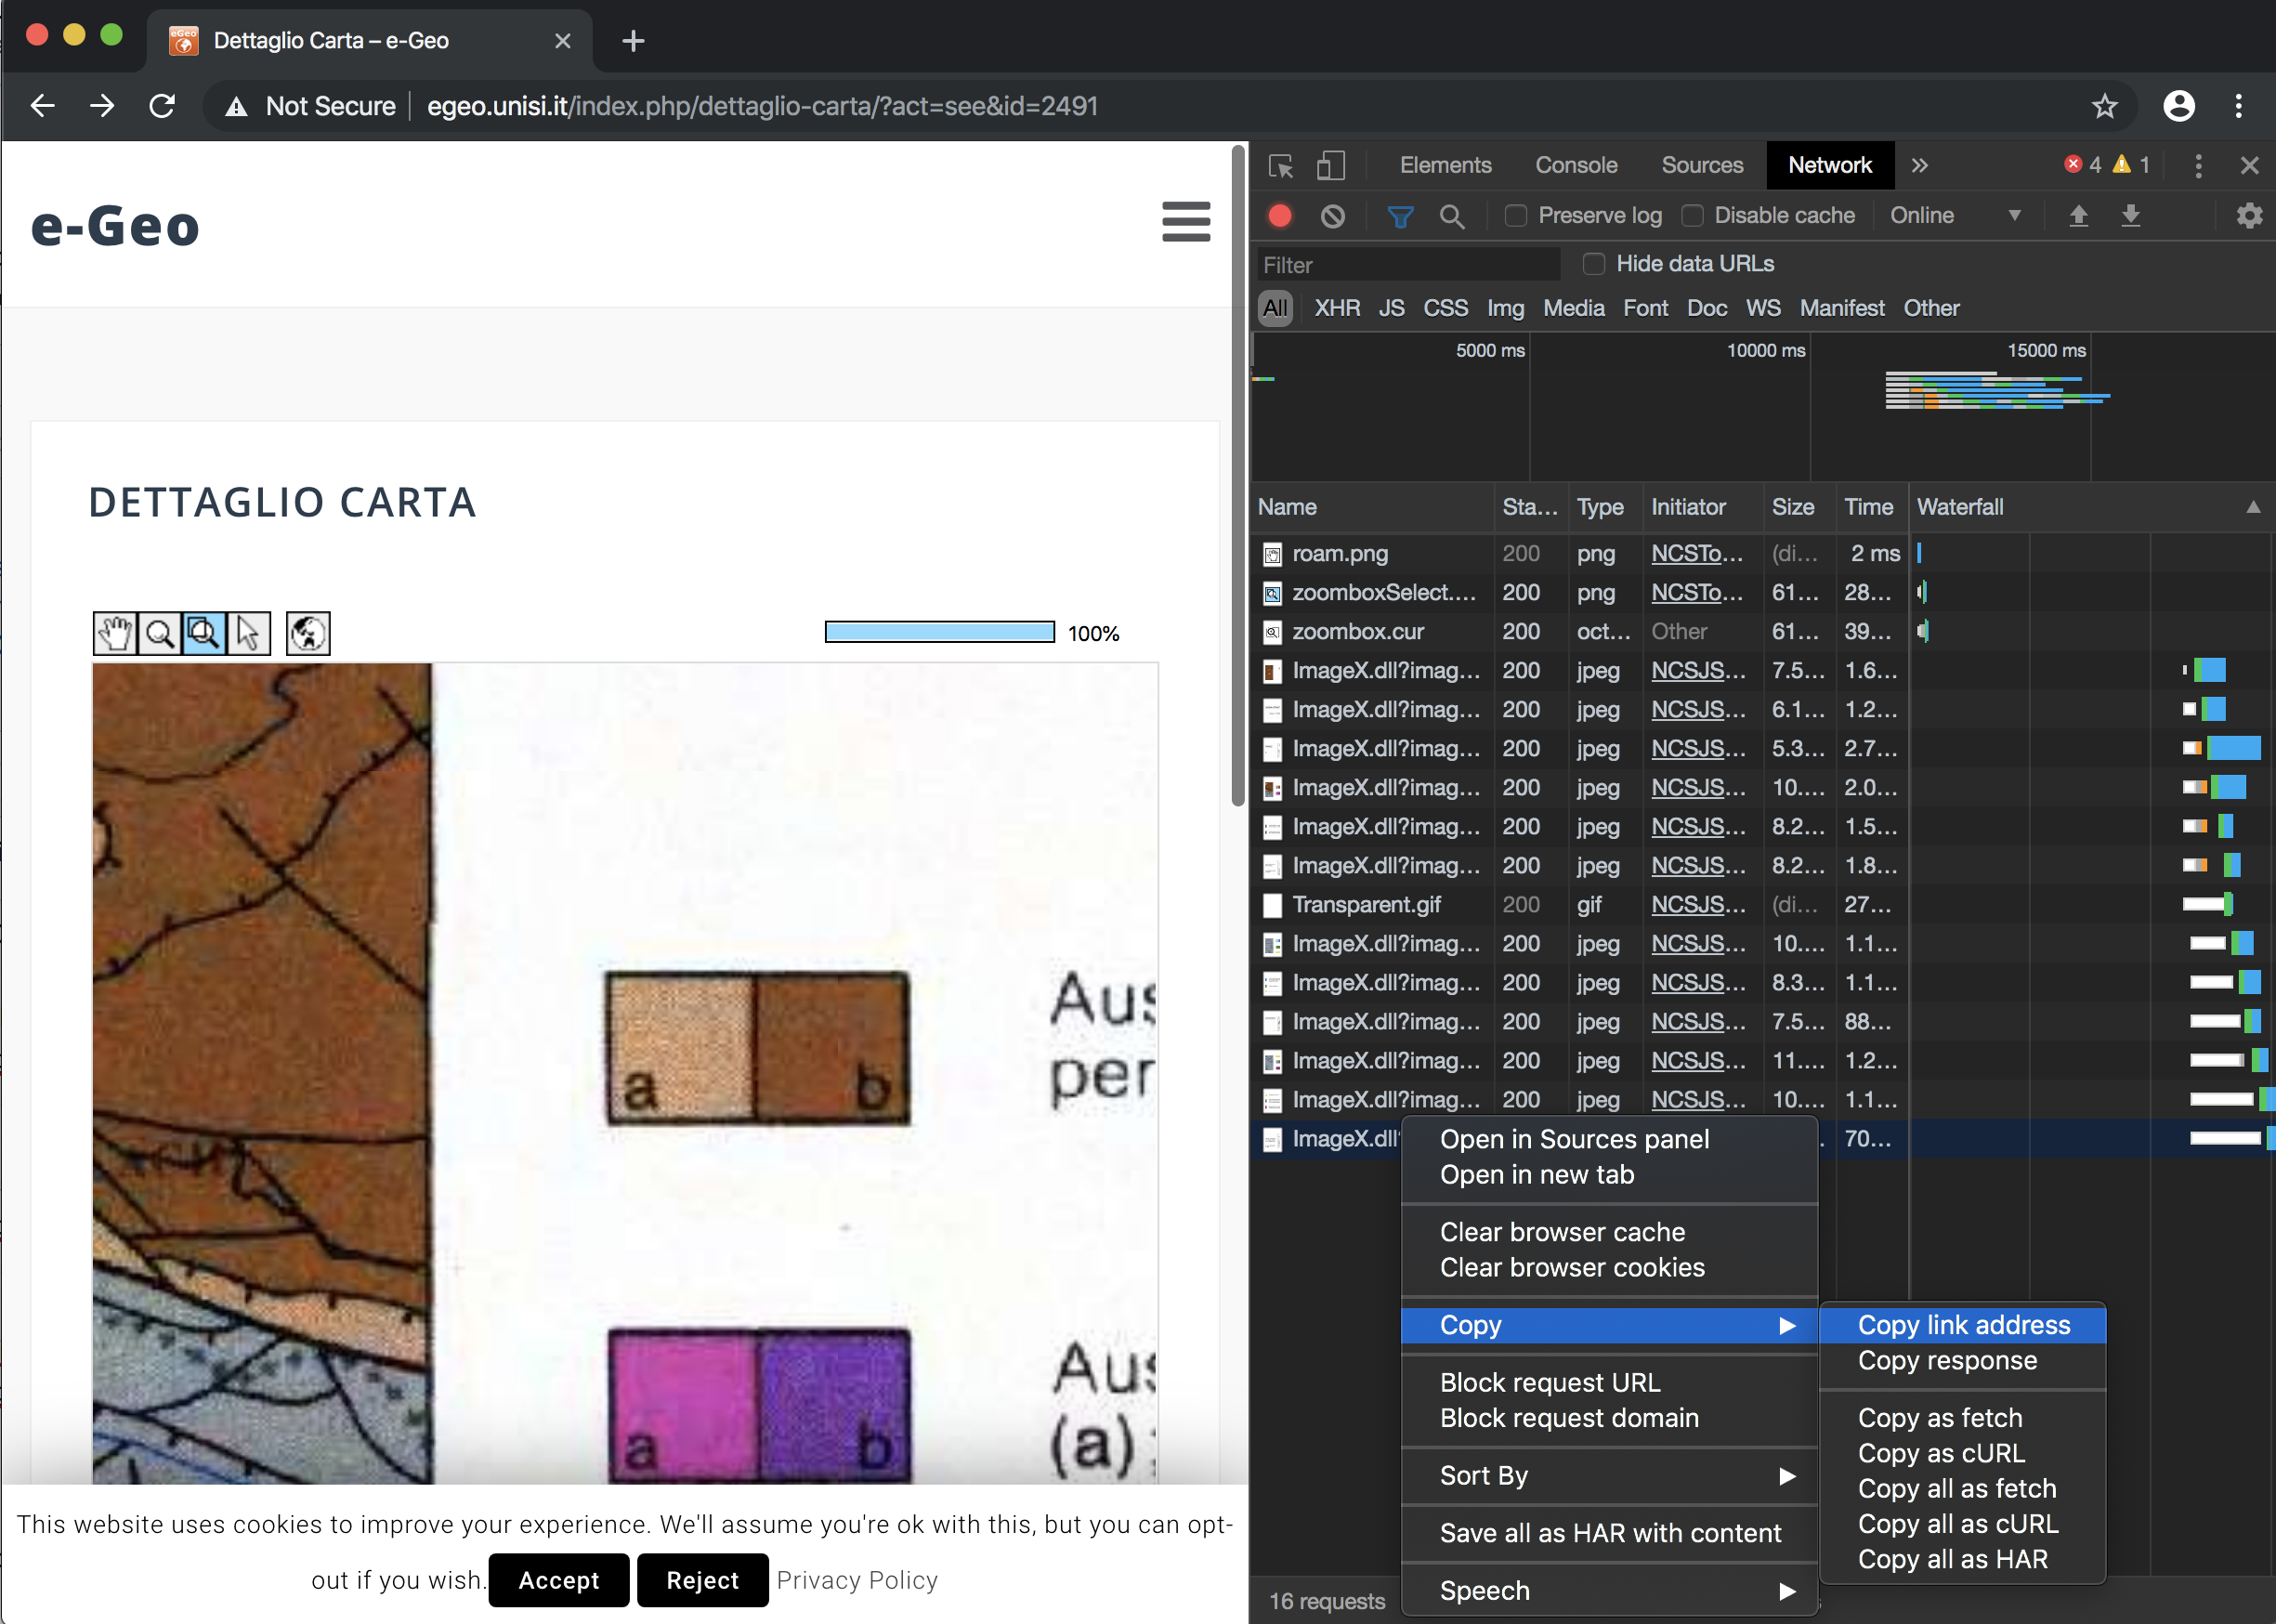The height and width of the screenshot is (1624, 2276).
Task: Toggle the Waterfall column sort arrow
Action: [x=2253, y=507]
